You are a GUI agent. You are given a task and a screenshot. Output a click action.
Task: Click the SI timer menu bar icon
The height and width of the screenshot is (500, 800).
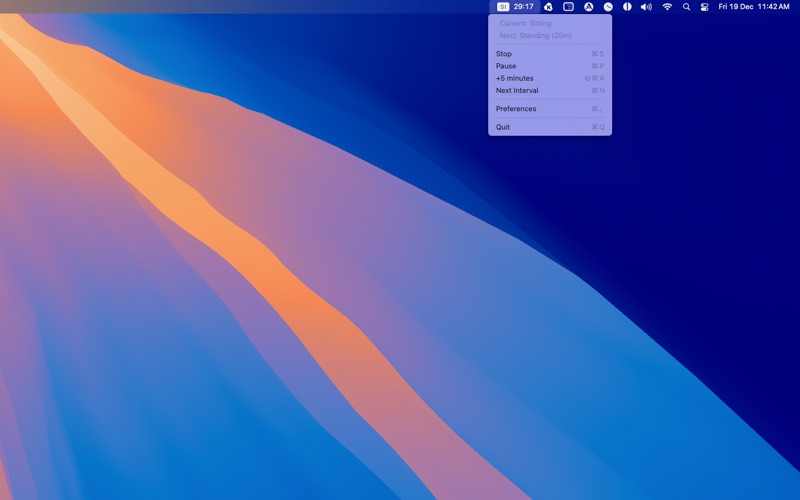pos(503,7)
